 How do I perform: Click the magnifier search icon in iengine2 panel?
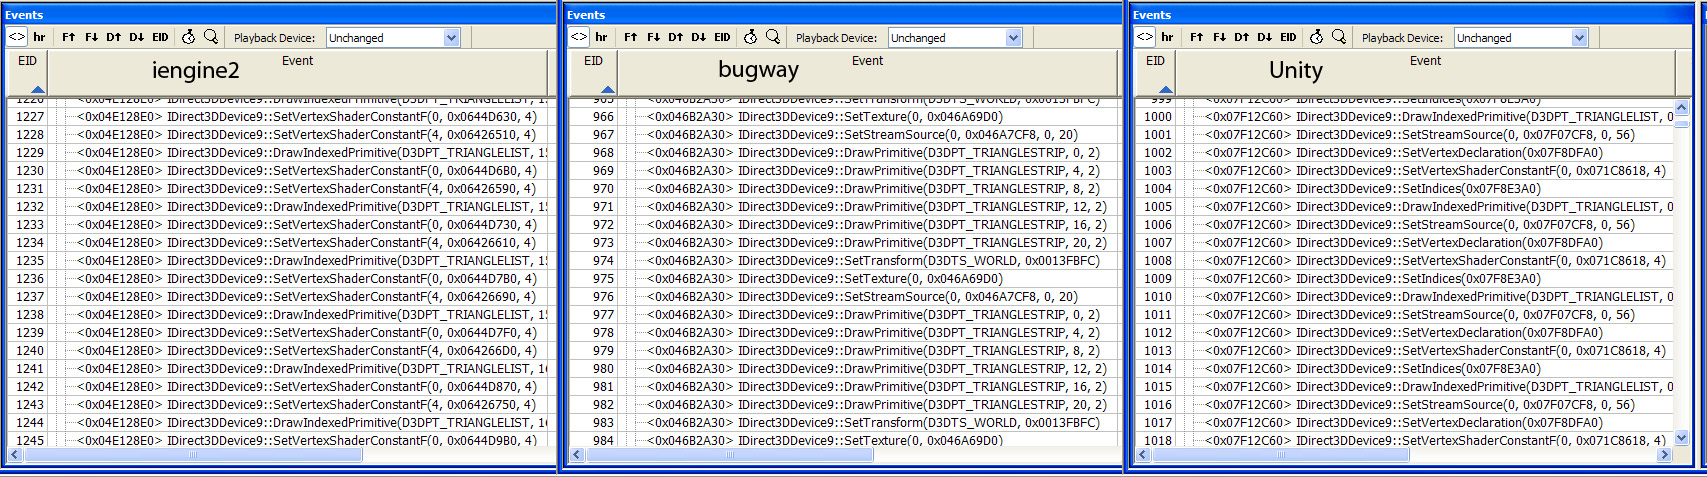[211, 37]
